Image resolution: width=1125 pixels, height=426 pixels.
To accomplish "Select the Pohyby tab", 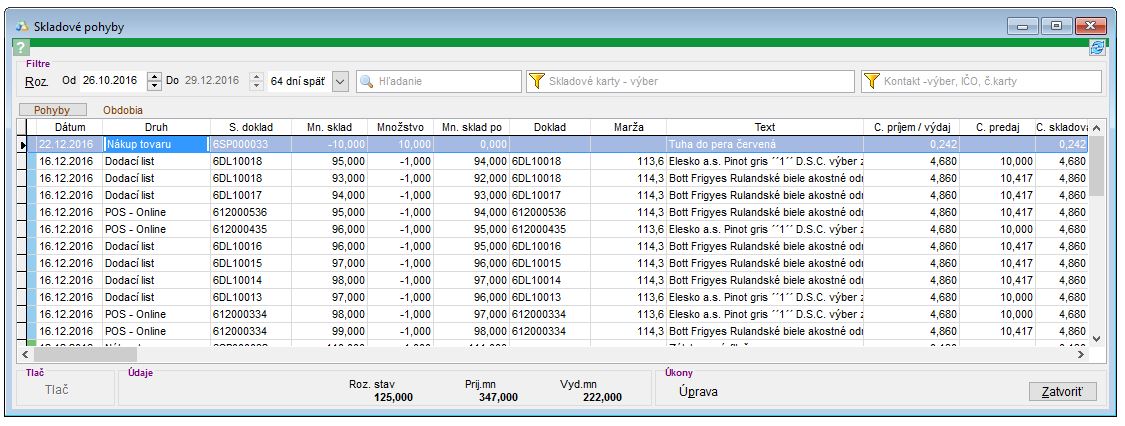I will point(53,110).
